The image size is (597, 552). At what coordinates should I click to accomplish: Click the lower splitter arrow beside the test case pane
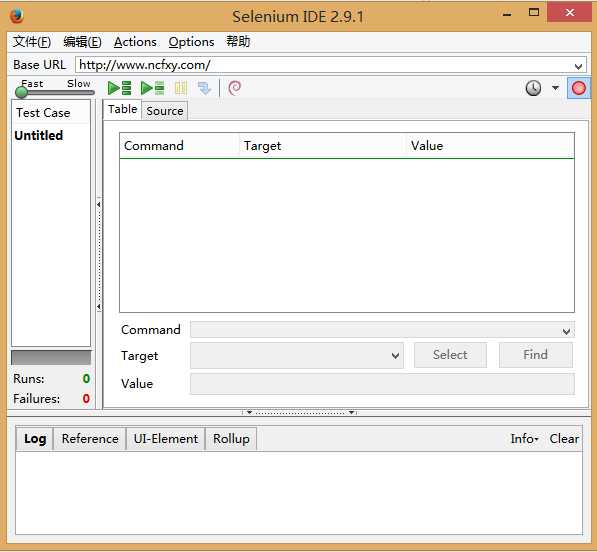coord(99,306)
